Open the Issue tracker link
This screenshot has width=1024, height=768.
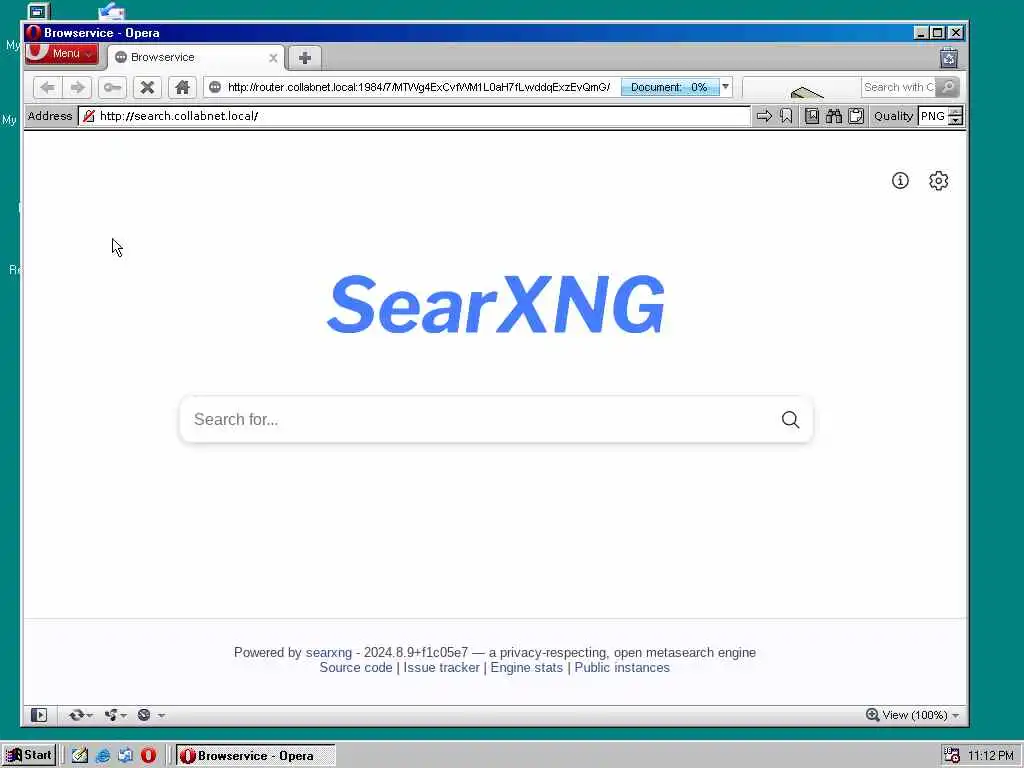[x=441, y=667]
